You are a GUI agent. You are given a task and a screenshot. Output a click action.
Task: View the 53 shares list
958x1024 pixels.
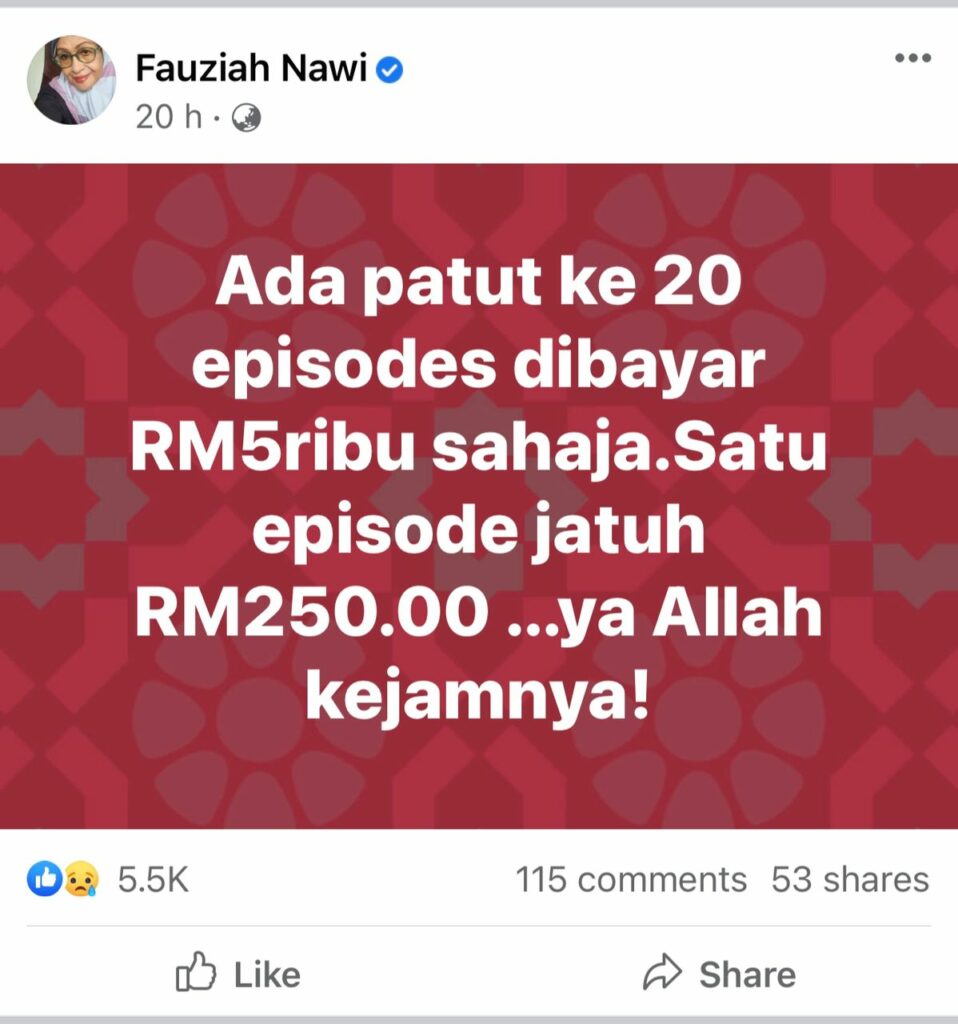[x=850, y=880]
